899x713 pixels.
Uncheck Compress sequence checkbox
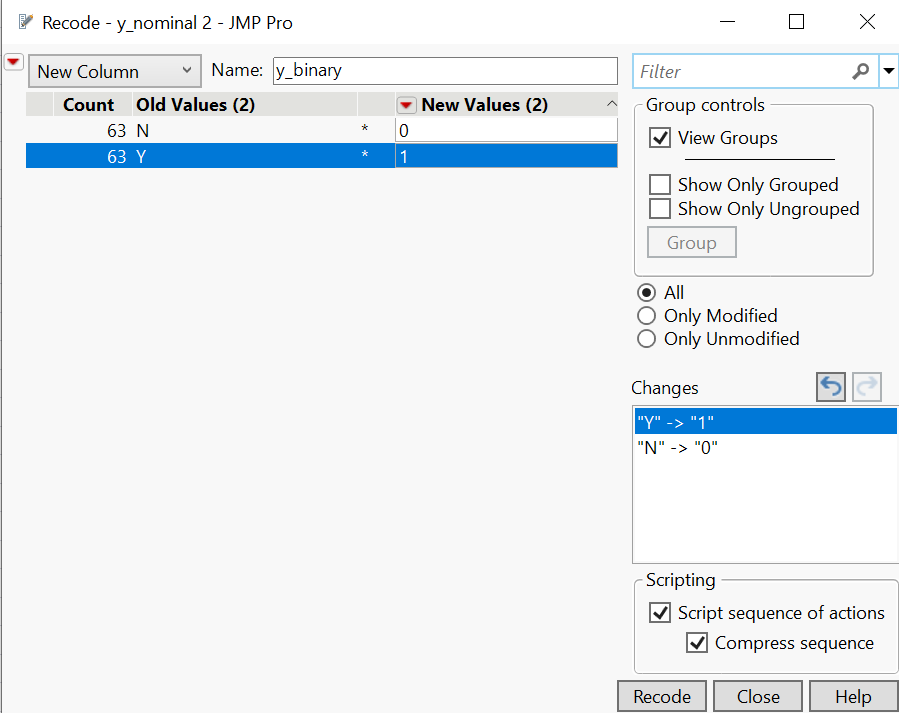click(x=697, y=643)
